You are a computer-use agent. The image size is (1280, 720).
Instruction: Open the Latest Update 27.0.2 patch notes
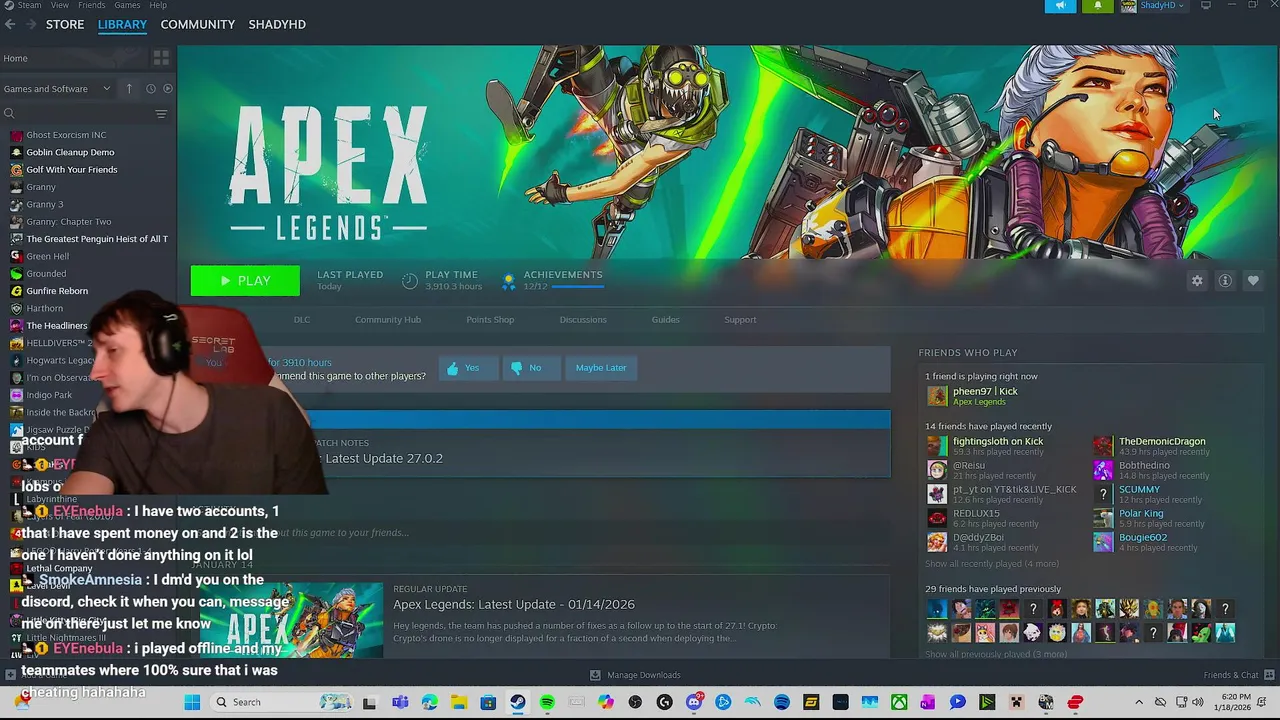pyautogui.click(x=384, y=458)
